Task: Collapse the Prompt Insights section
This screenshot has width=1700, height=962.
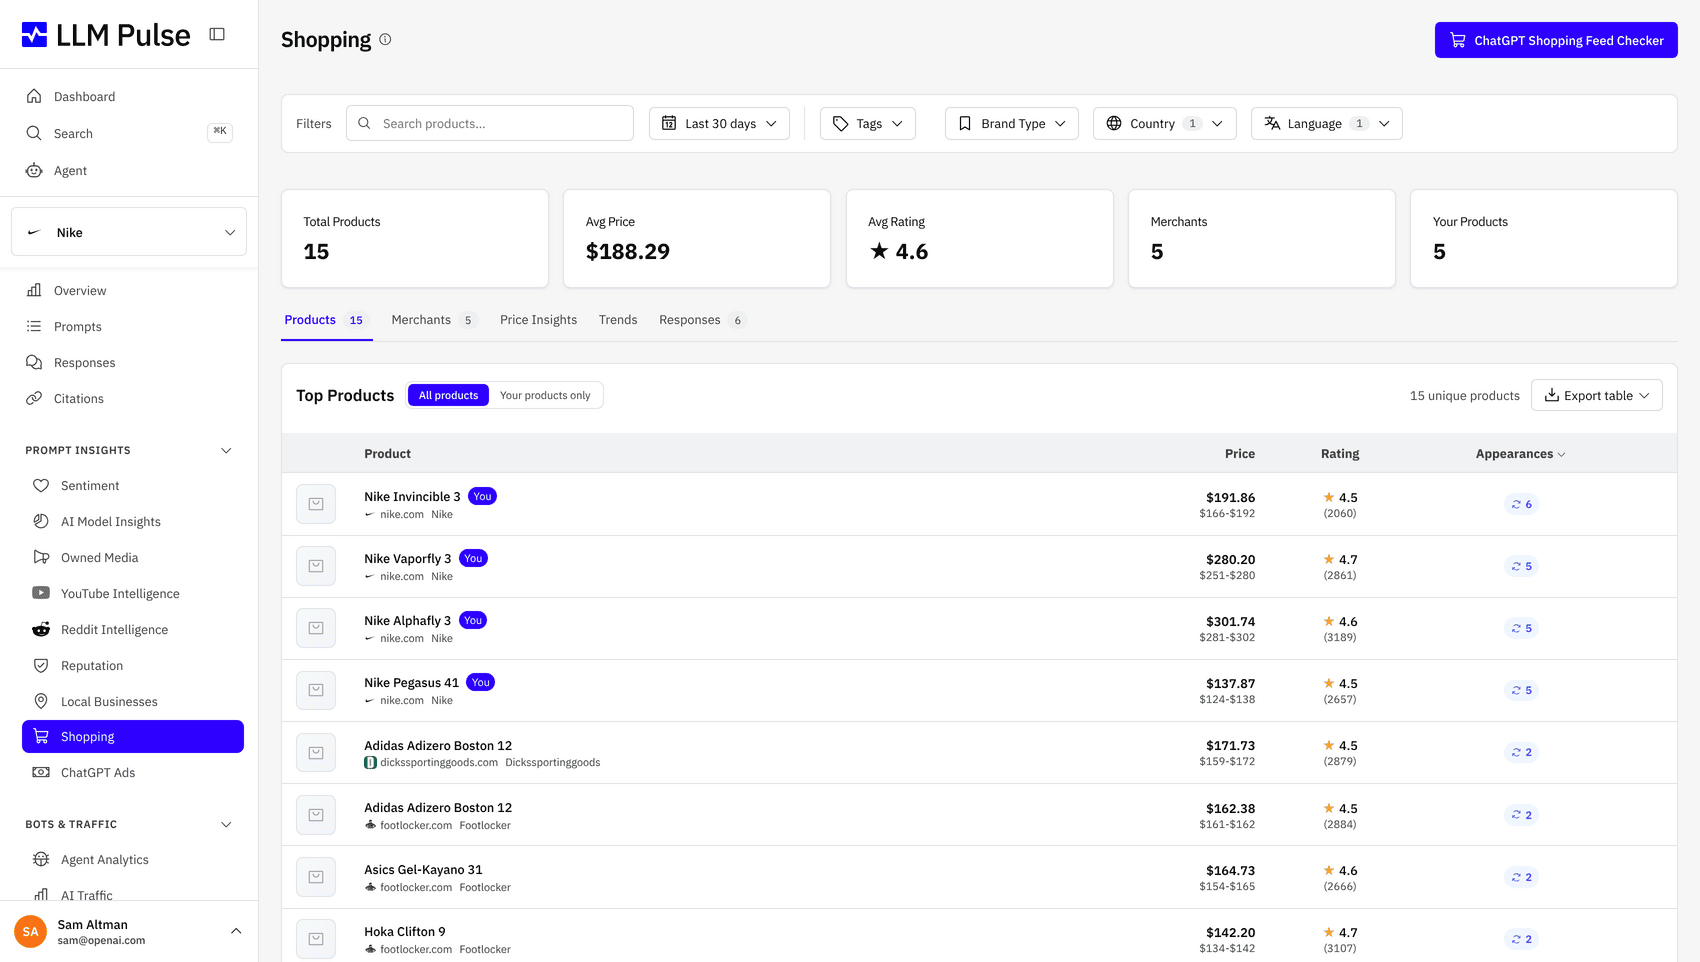Action: click(x=226, y=450)
